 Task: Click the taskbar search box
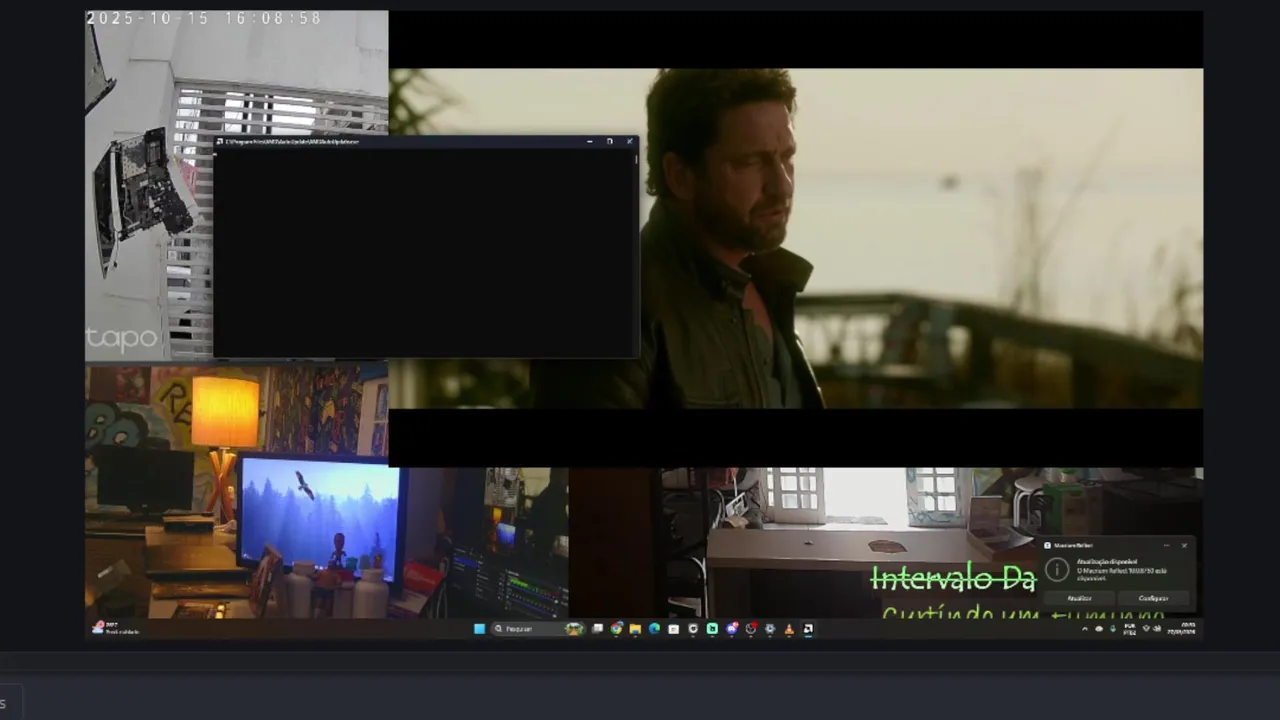(x=539, y=629)
